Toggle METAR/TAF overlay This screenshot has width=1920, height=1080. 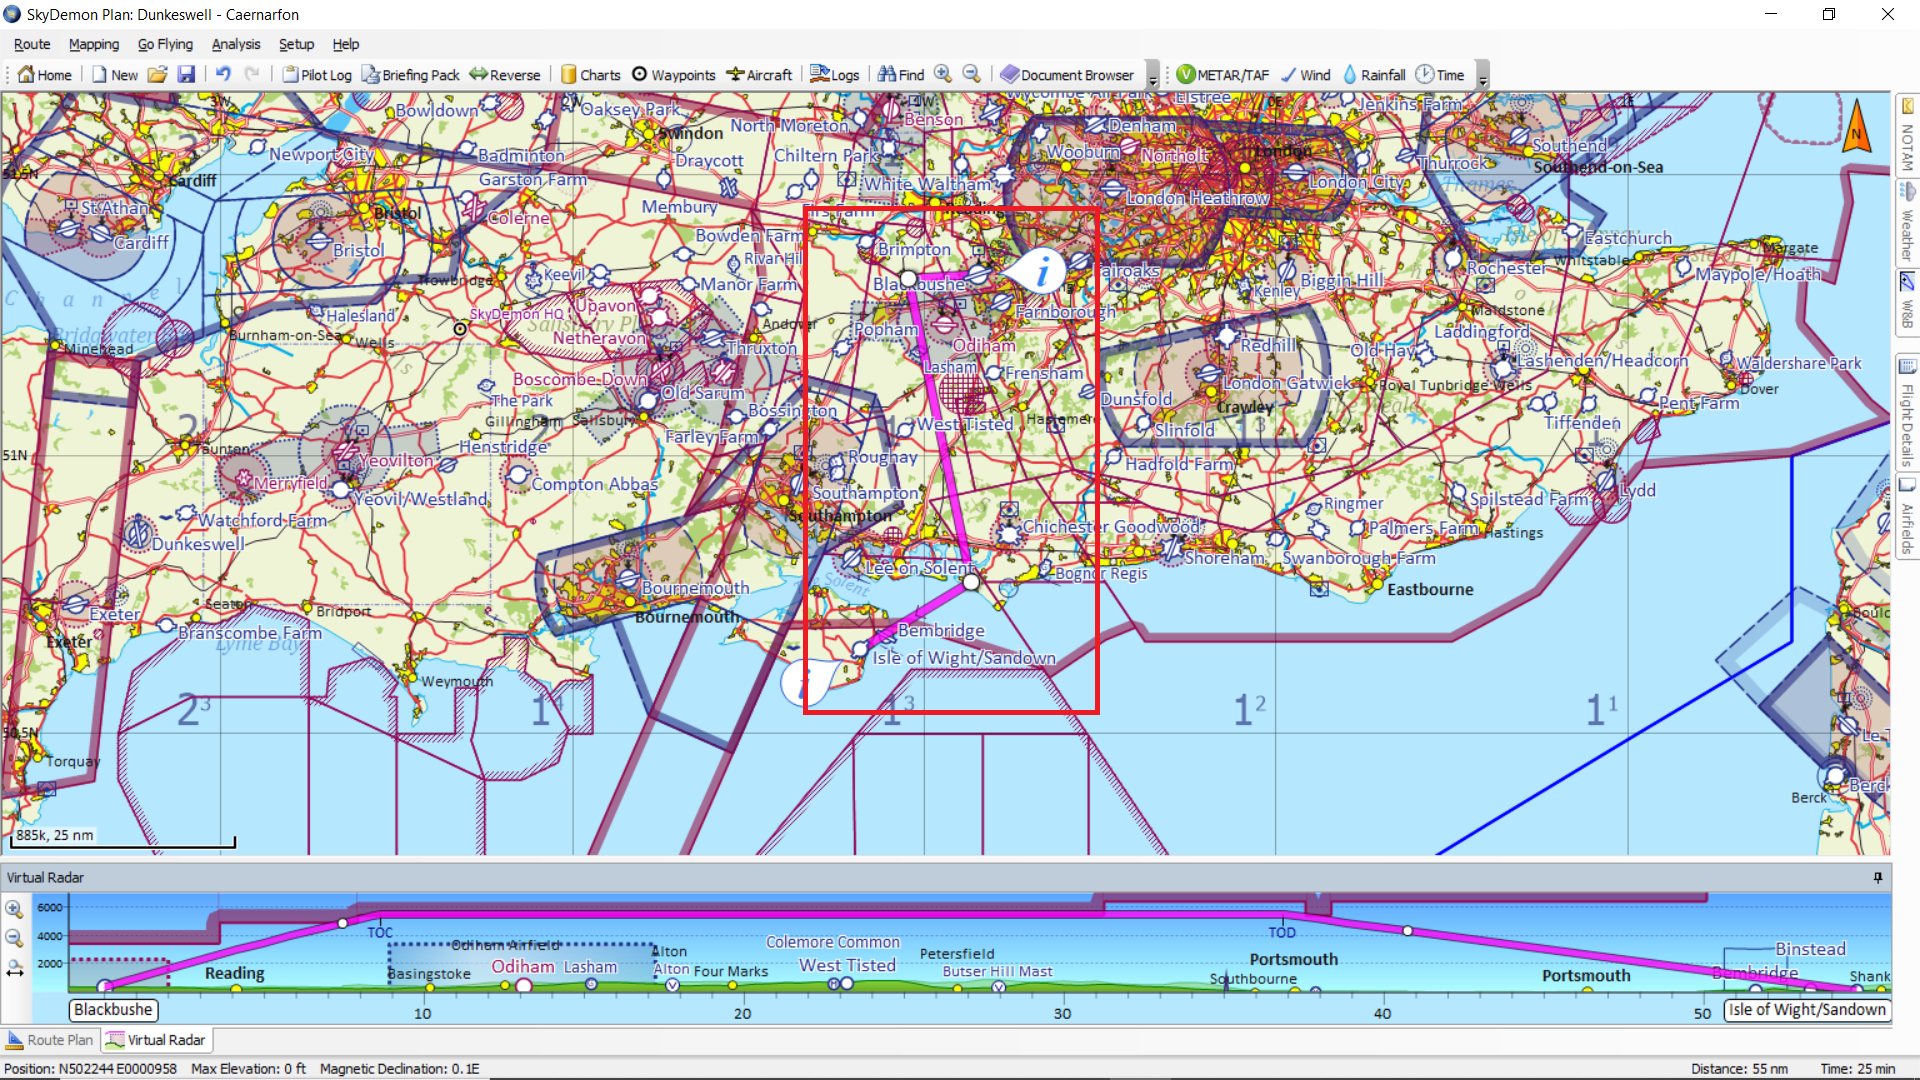click(x=1222, y=75)
